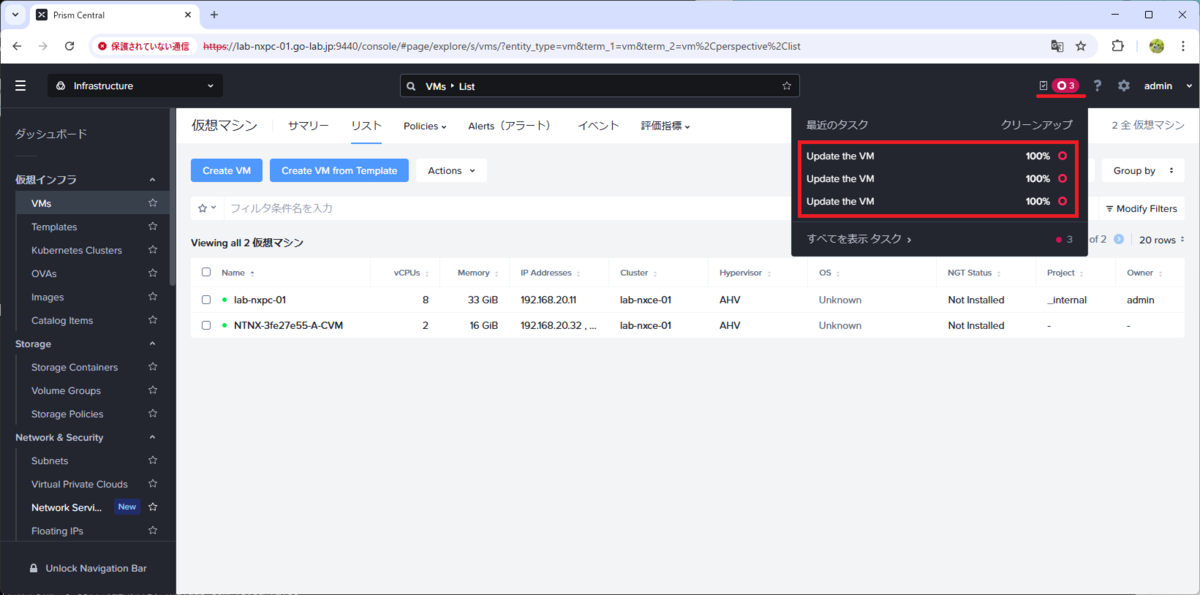This screenshot has width=1200, height=595.
Task: Bookmark the VMs List search with star
Action: 787,86
